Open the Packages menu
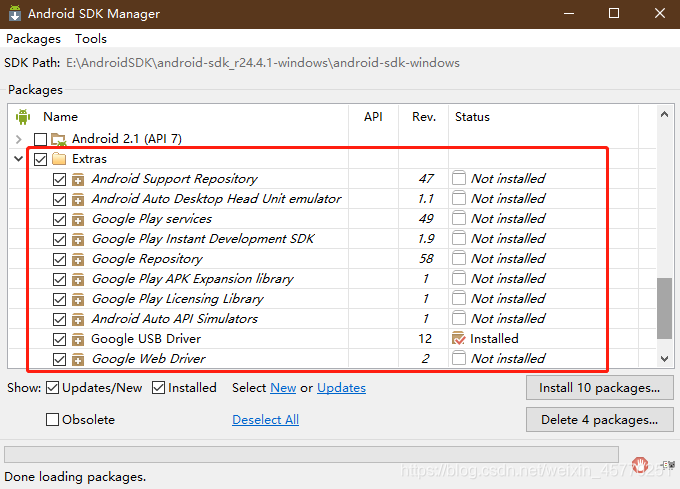The width and height of the screenshot is (680, 489). click(33, 39)
